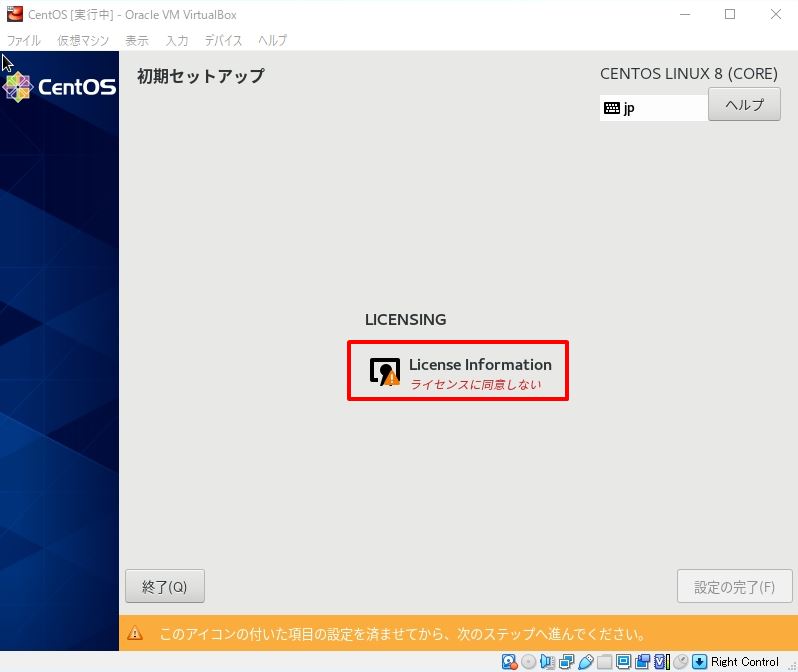Click the hard disk activity status icon
The image size is (798, 672).
[x=509, y=661]
